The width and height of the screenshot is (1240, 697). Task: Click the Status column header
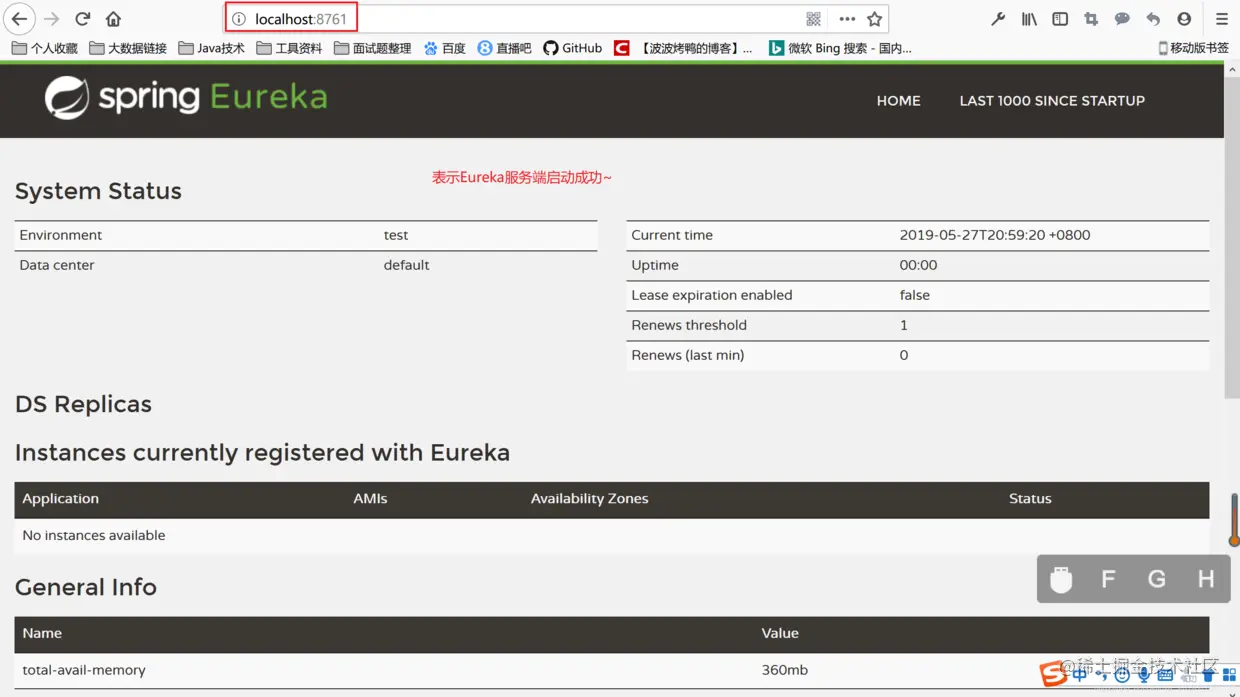[1030, 498]
